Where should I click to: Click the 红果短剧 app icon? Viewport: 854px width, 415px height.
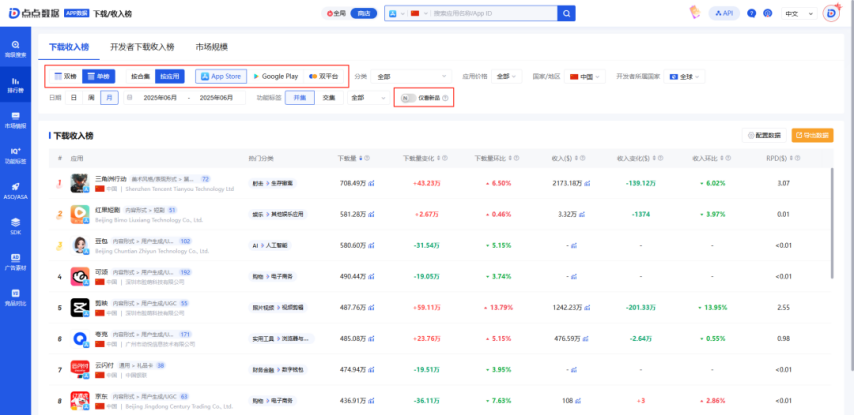[80, 214]
